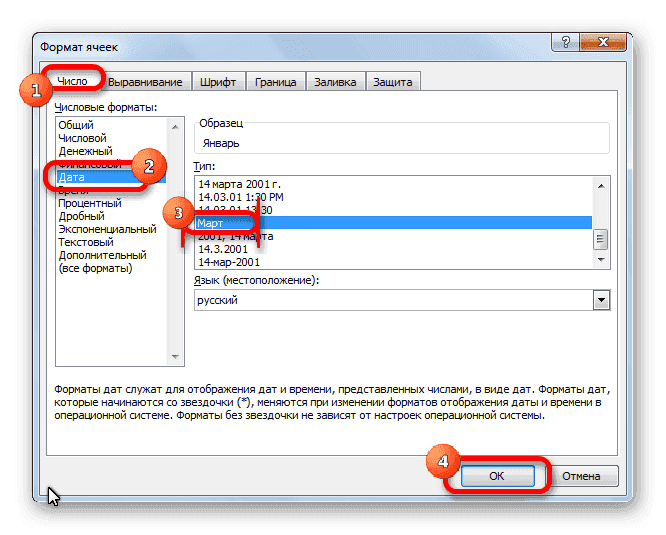The image size is (666, 535).
Task: Click the help question mark button
Action: tap(565, 42)
